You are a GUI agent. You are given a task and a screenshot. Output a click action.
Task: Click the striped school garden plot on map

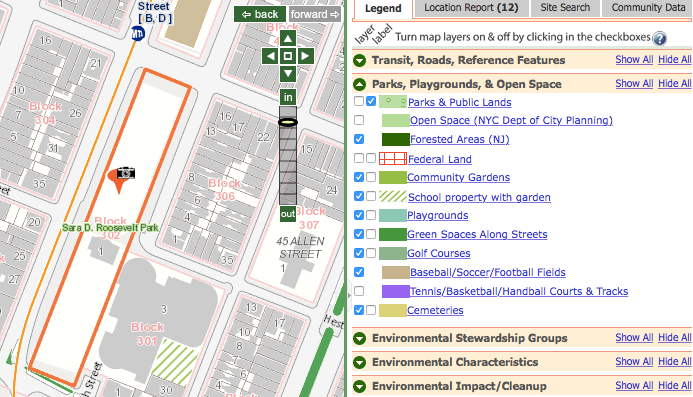(x=175, y=363)
